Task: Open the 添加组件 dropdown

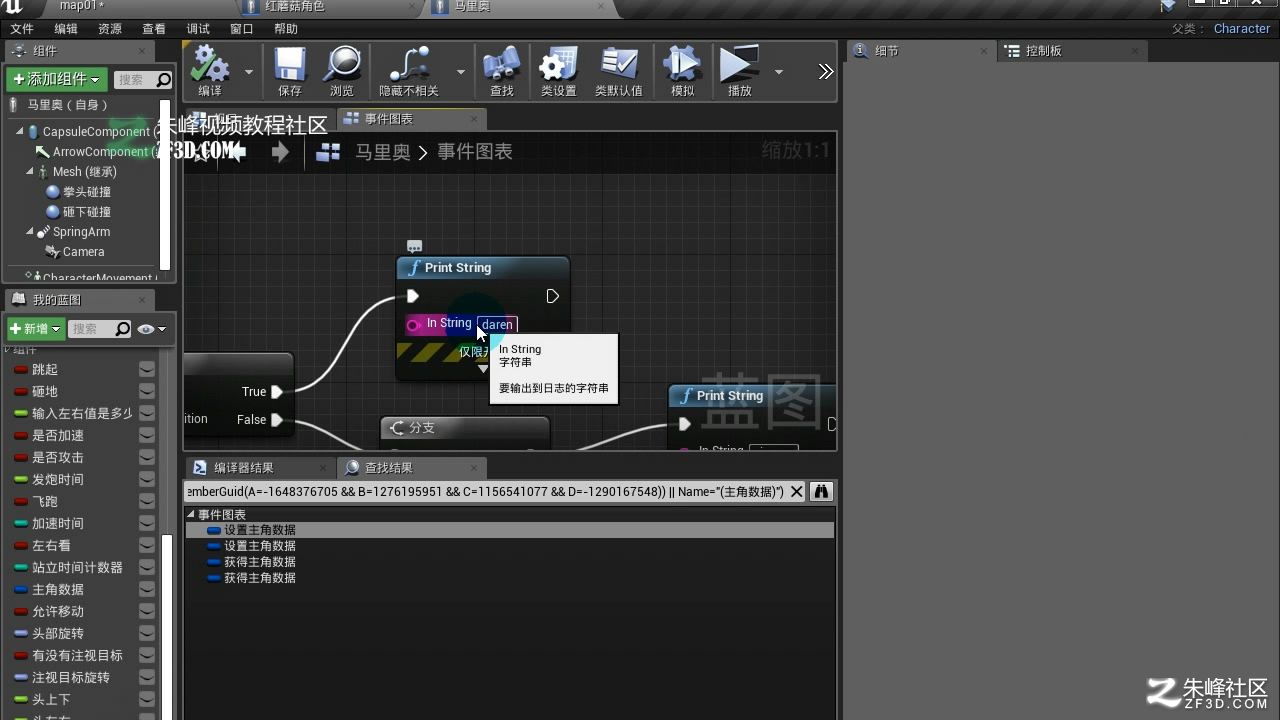Action: [x=56, y=79]
